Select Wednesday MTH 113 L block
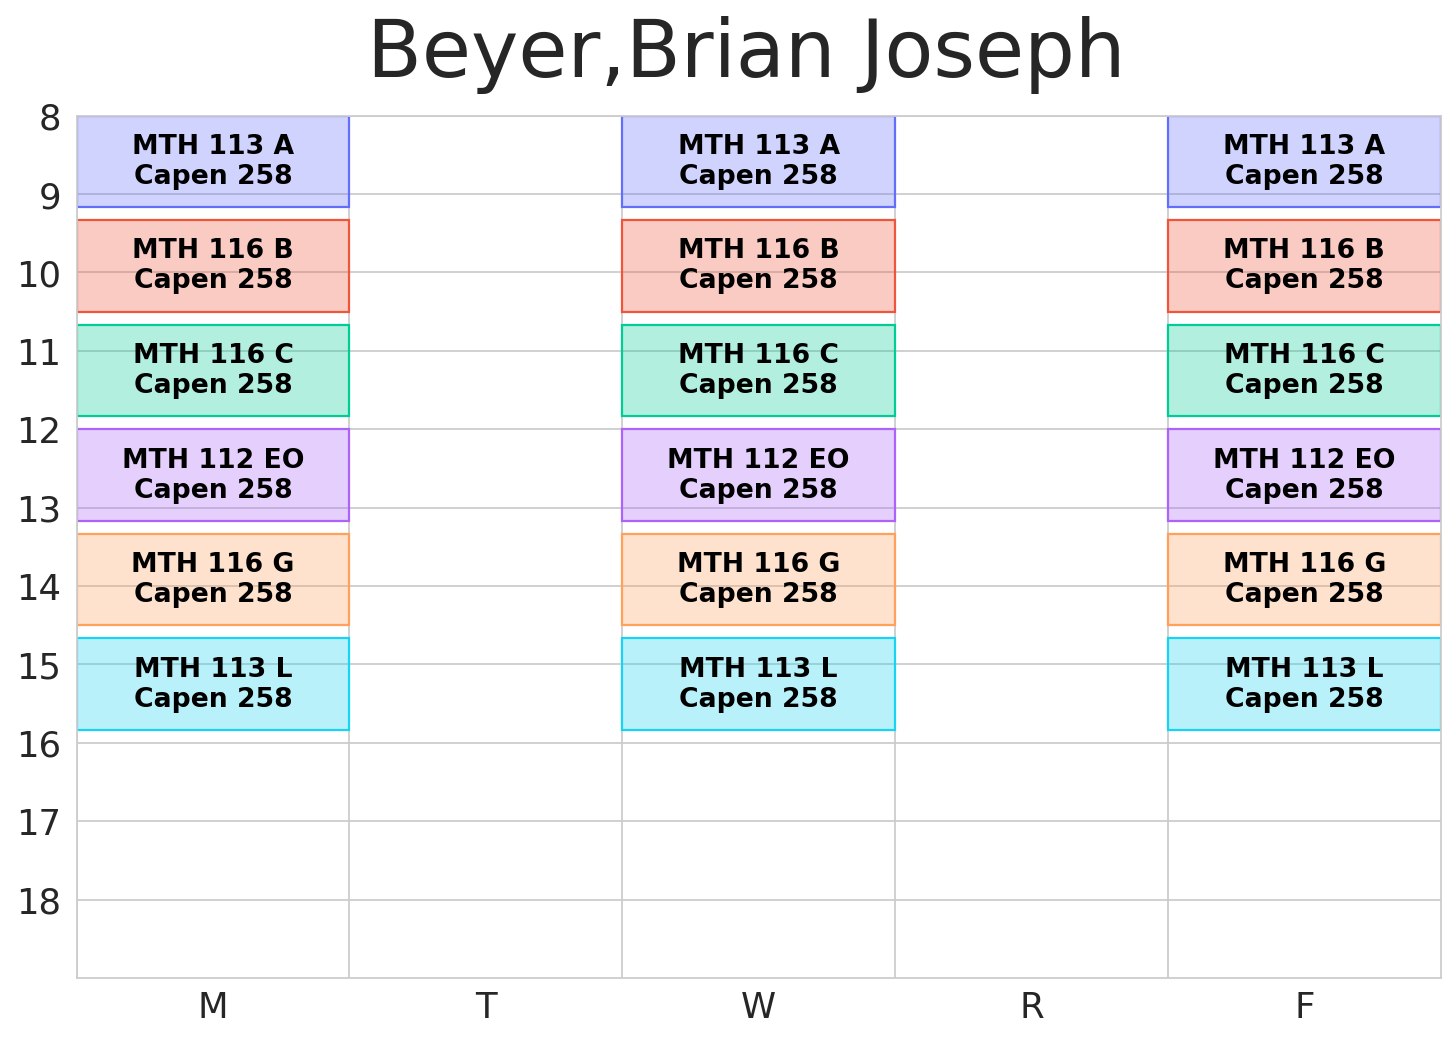This screenshot has width=1456, height=1040. click(758, 684)
